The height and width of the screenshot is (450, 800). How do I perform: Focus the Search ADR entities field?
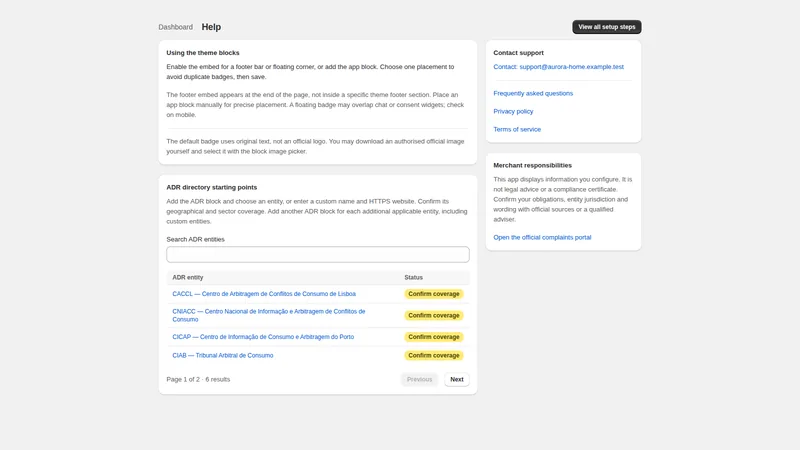click(318, 255)
